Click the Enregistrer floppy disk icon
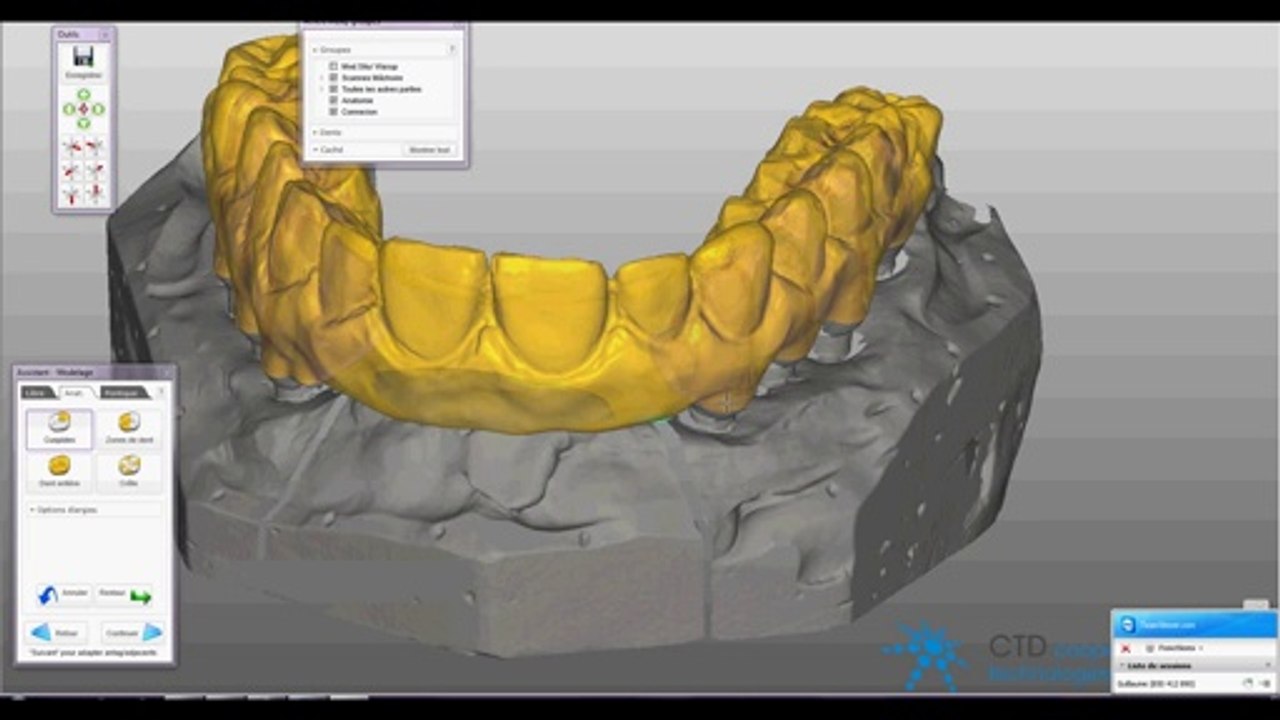The image size is (1280, 720). [x=84, y=58]
